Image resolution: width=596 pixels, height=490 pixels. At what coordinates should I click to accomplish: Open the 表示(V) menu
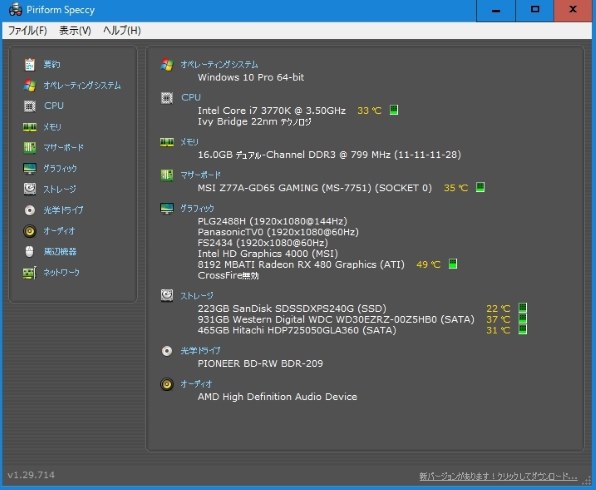(x=75, y=30)
